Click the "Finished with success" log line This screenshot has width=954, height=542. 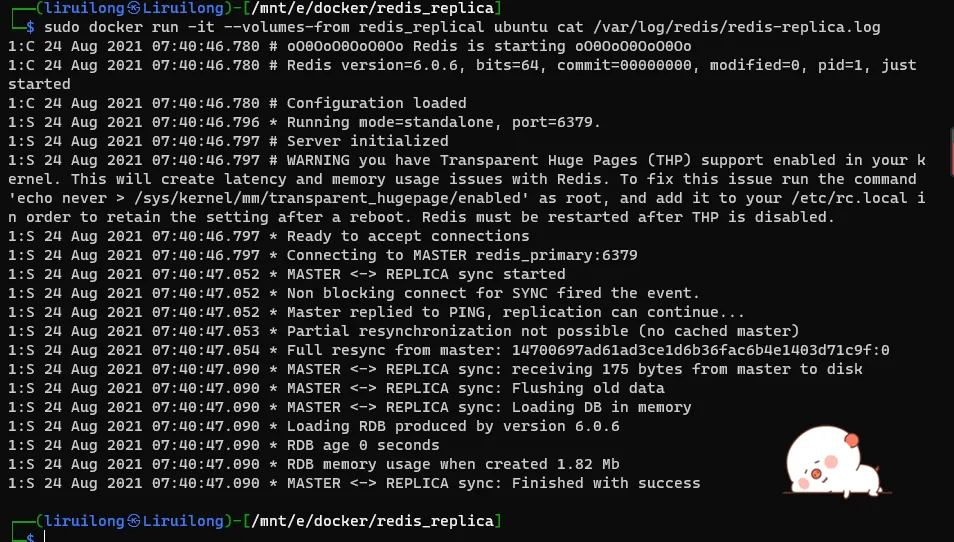[x=606, y=483]
